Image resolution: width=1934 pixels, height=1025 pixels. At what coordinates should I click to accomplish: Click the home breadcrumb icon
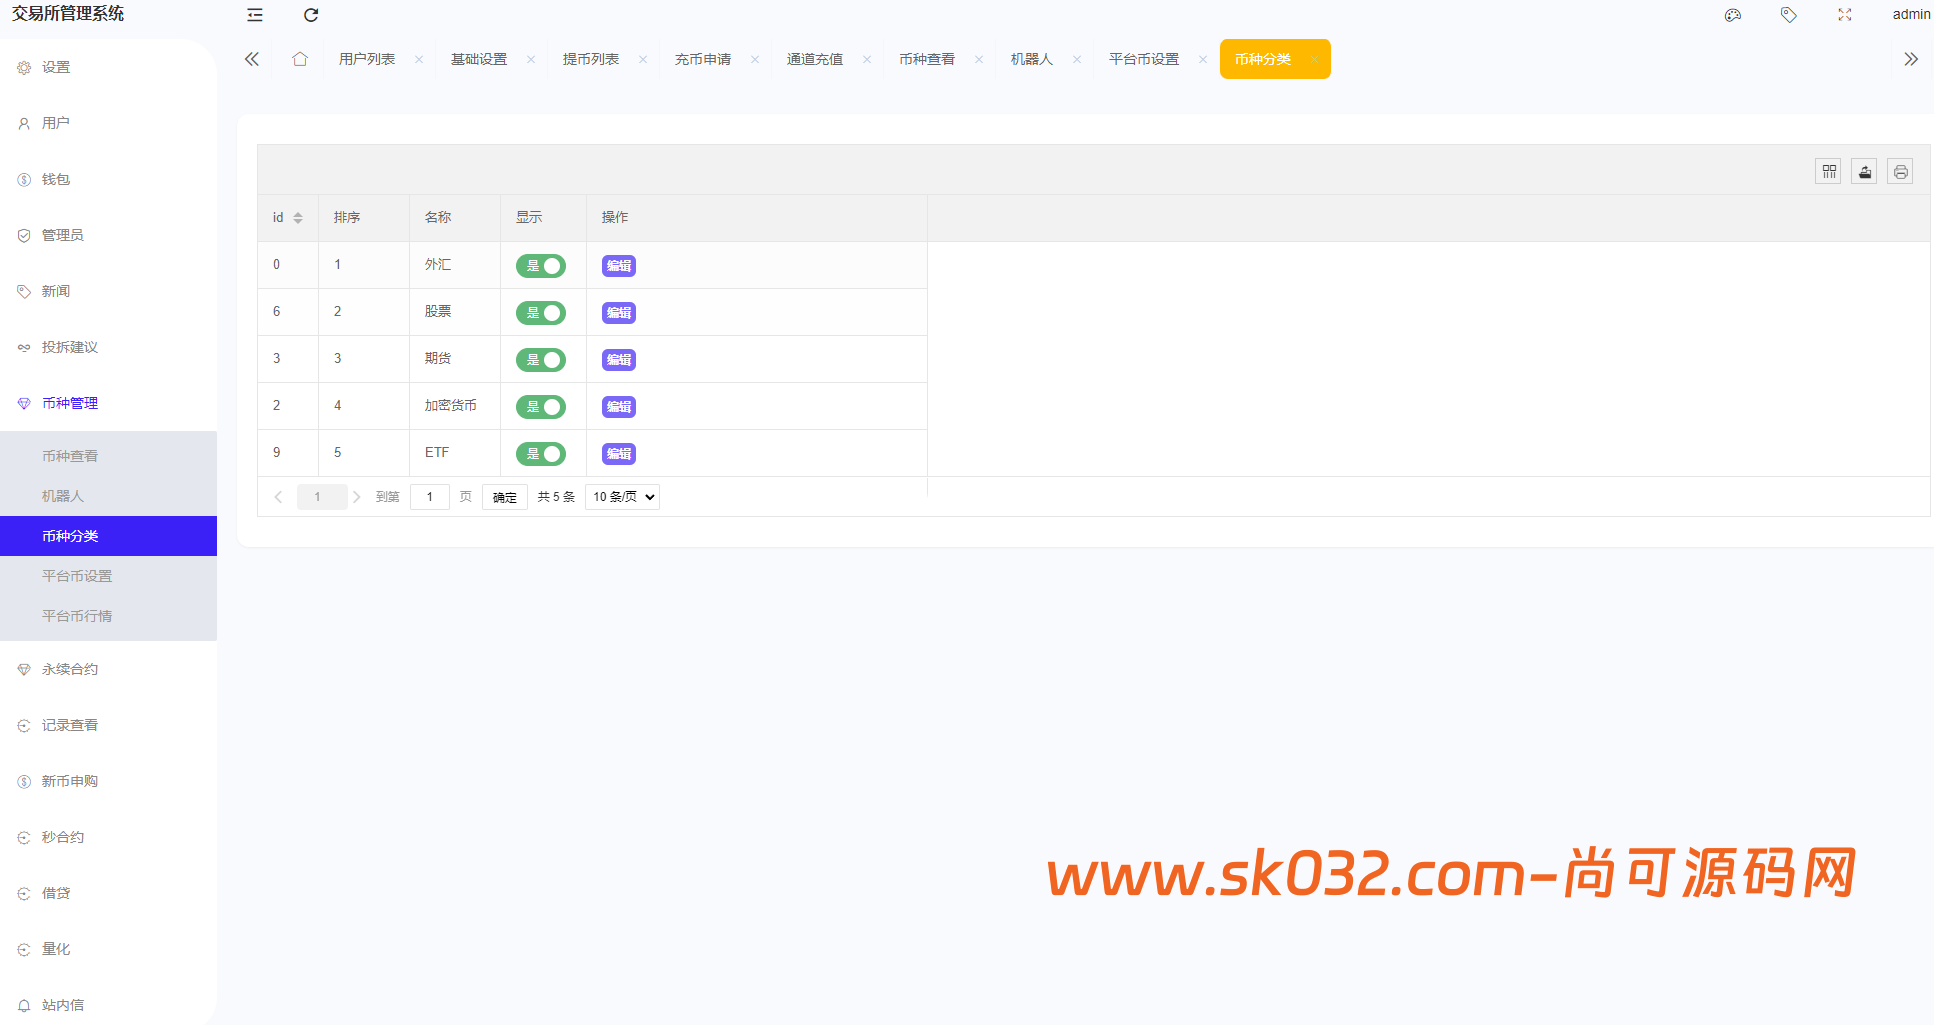tap(300, 59)
